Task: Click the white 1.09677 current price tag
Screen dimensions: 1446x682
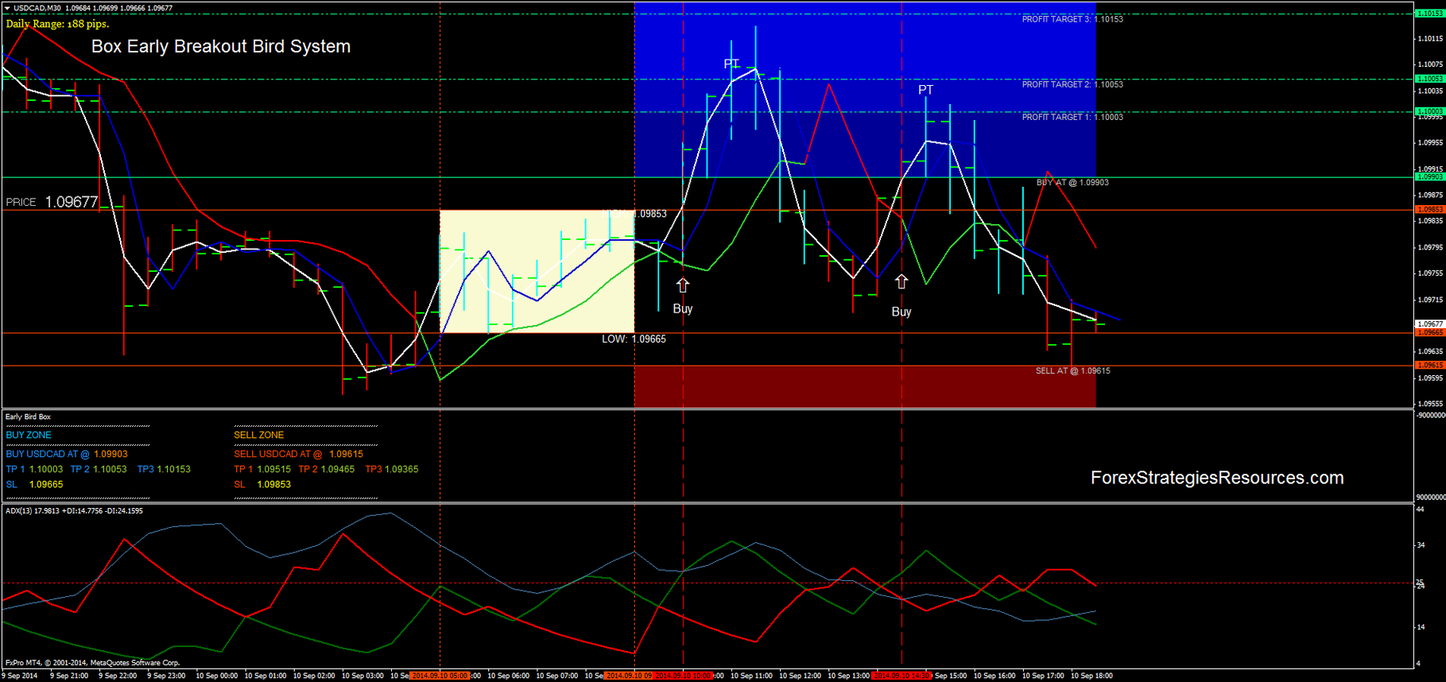Action: click(x=1428, y=324)
